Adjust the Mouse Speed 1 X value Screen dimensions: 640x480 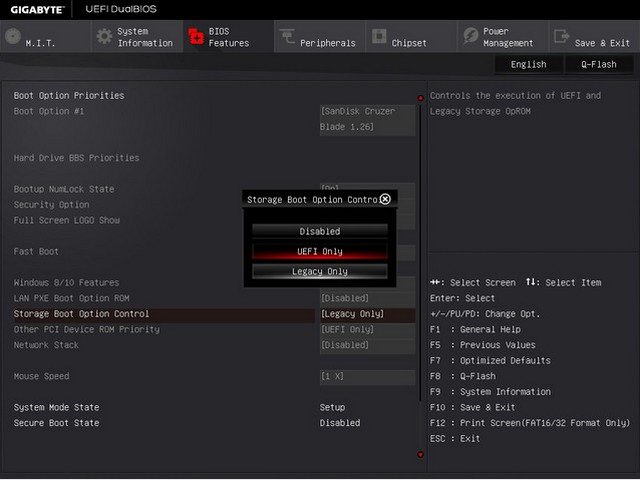click(x=366, y=377)
